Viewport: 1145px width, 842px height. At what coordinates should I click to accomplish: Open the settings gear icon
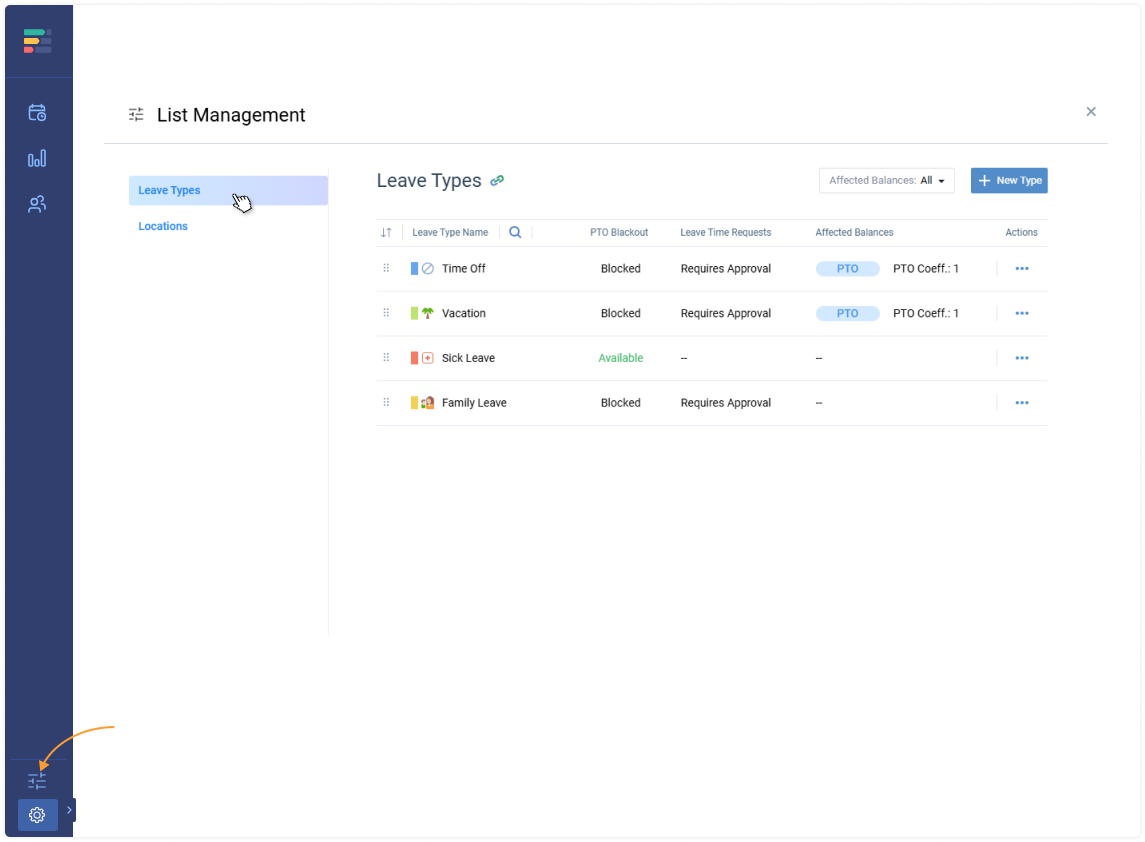37,815
